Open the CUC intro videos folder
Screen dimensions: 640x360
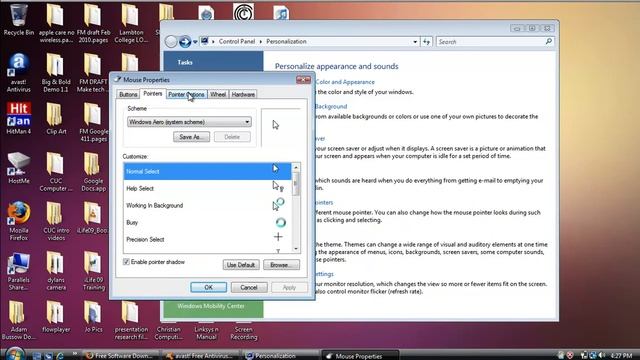[56, 221]
